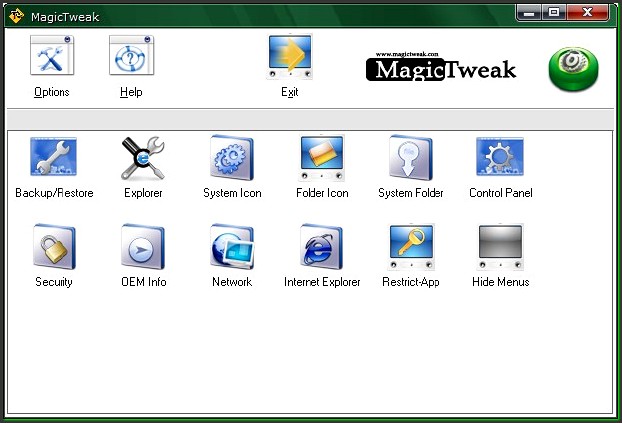Open the OEM Info icon

tap(143, 246)
